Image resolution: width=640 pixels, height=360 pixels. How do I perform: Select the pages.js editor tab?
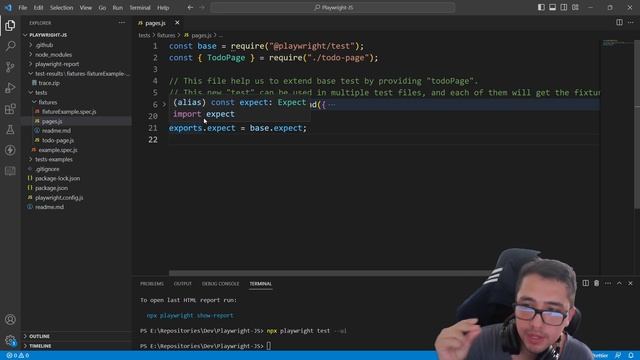point(155,23)
